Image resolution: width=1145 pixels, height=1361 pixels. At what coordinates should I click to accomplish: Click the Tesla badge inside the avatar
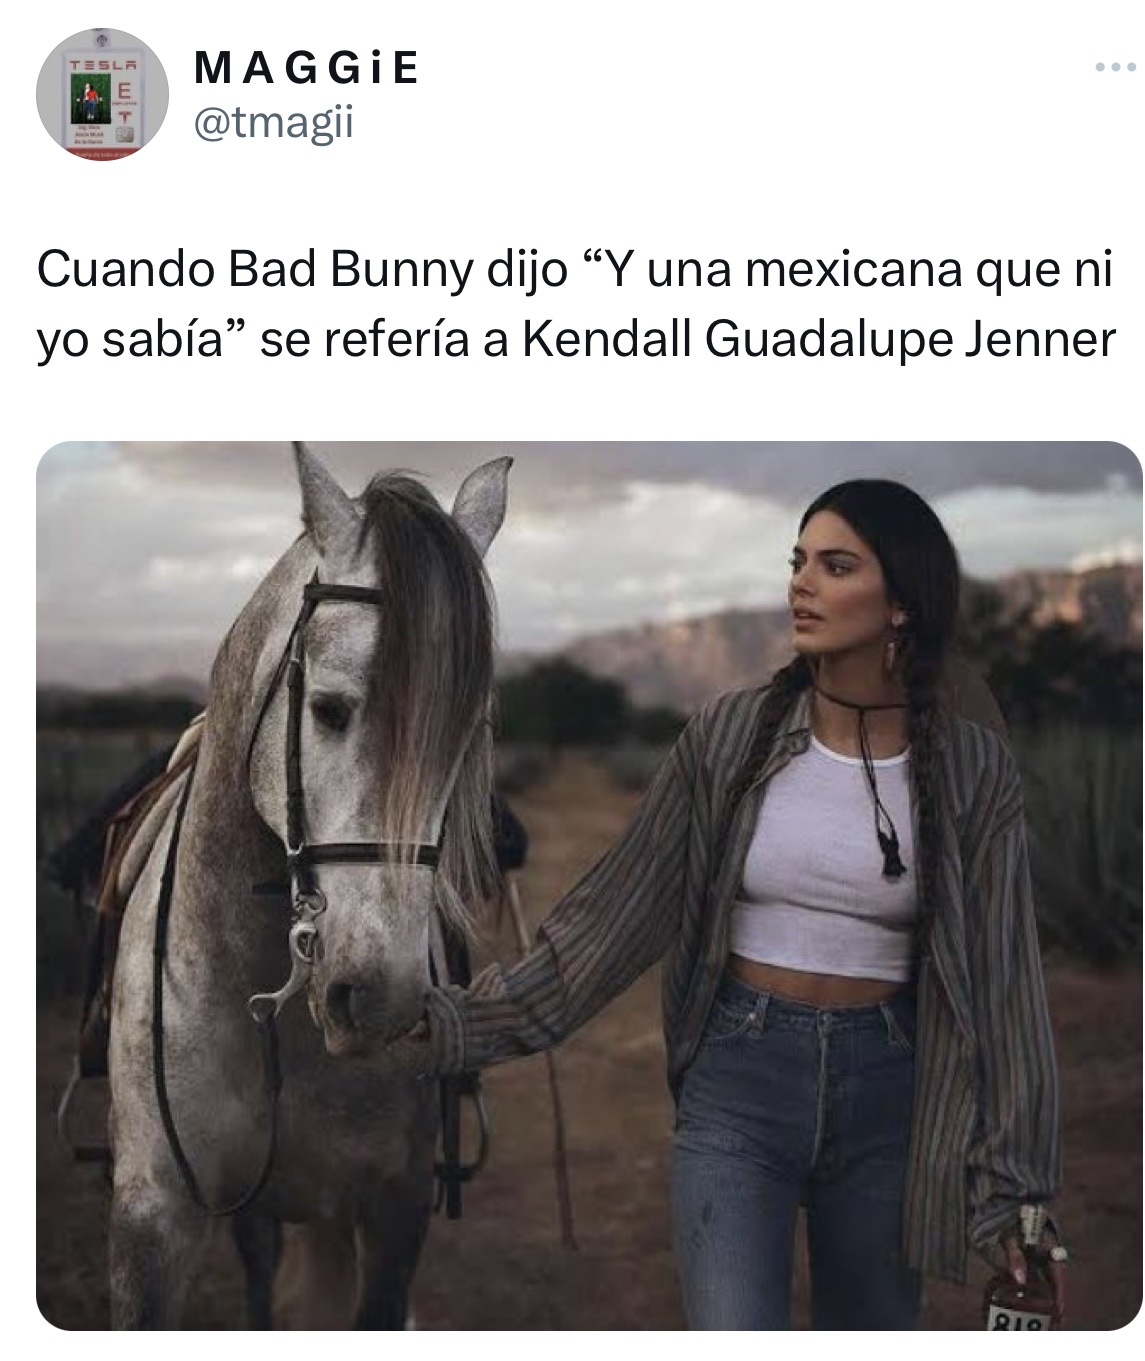[101, 98]
